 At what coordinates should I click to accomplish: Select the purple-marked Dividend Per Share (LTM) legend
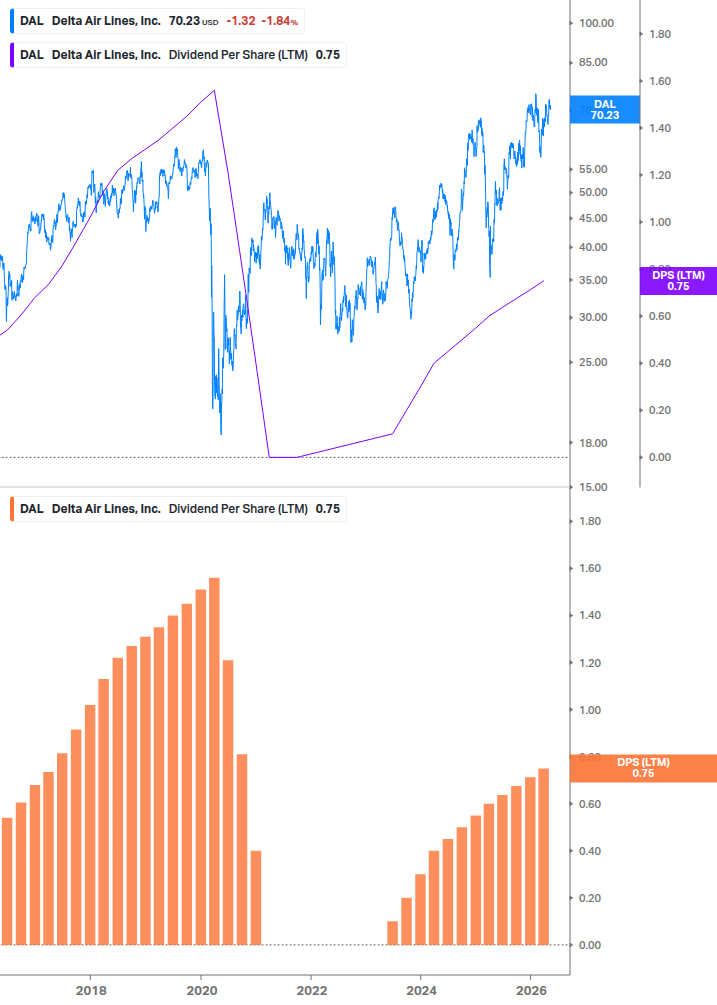click(x=178, y=55)
